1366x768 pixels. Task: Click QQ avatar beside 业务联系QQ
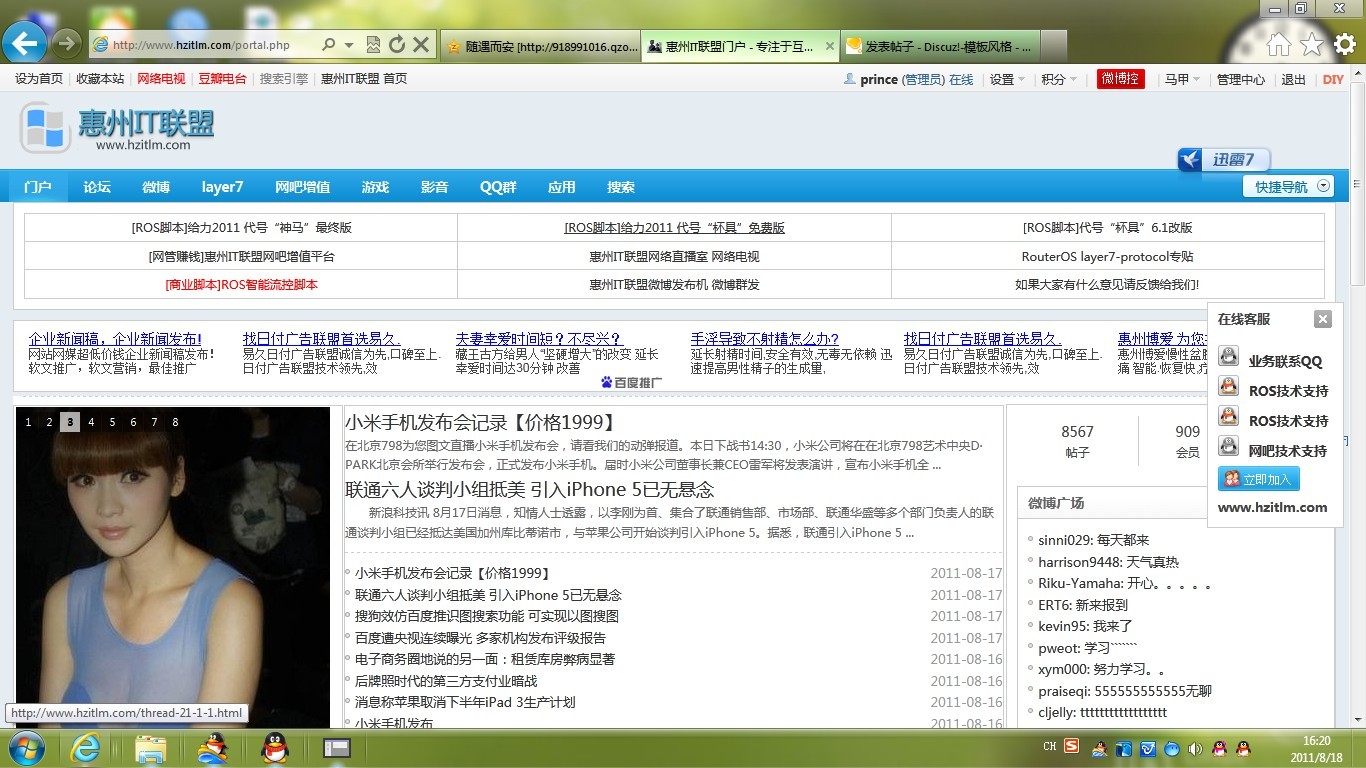(x=1229, y=357)
